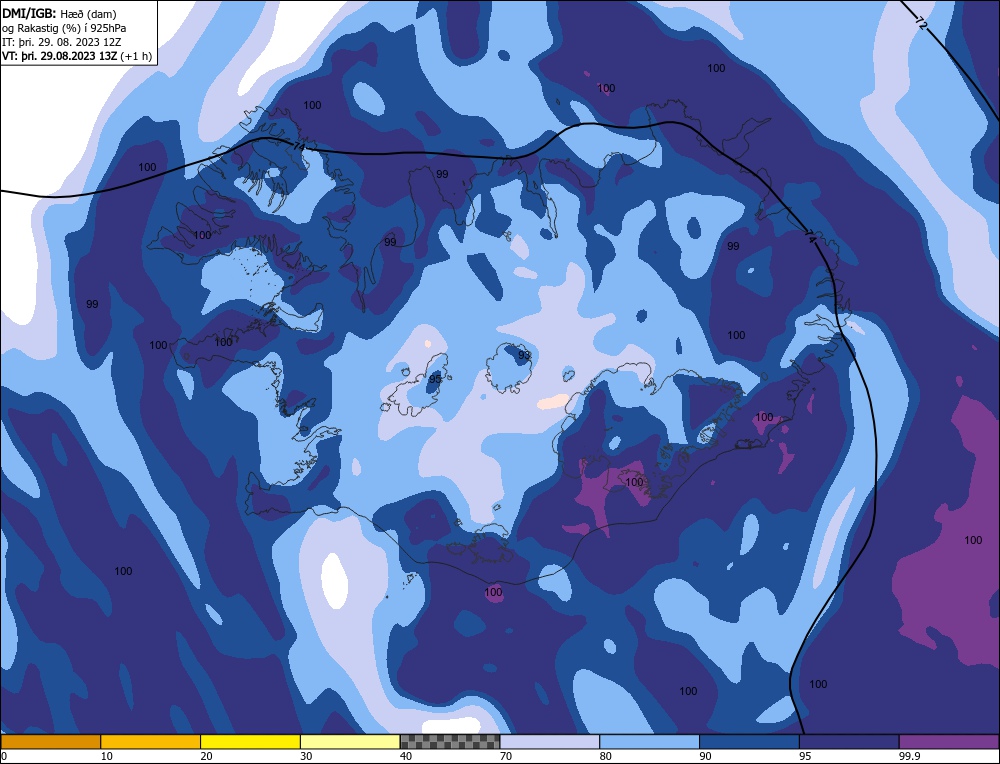
Task: Click the legend scale label '70'
Action: pyautogui.click(x=506, y=756)
